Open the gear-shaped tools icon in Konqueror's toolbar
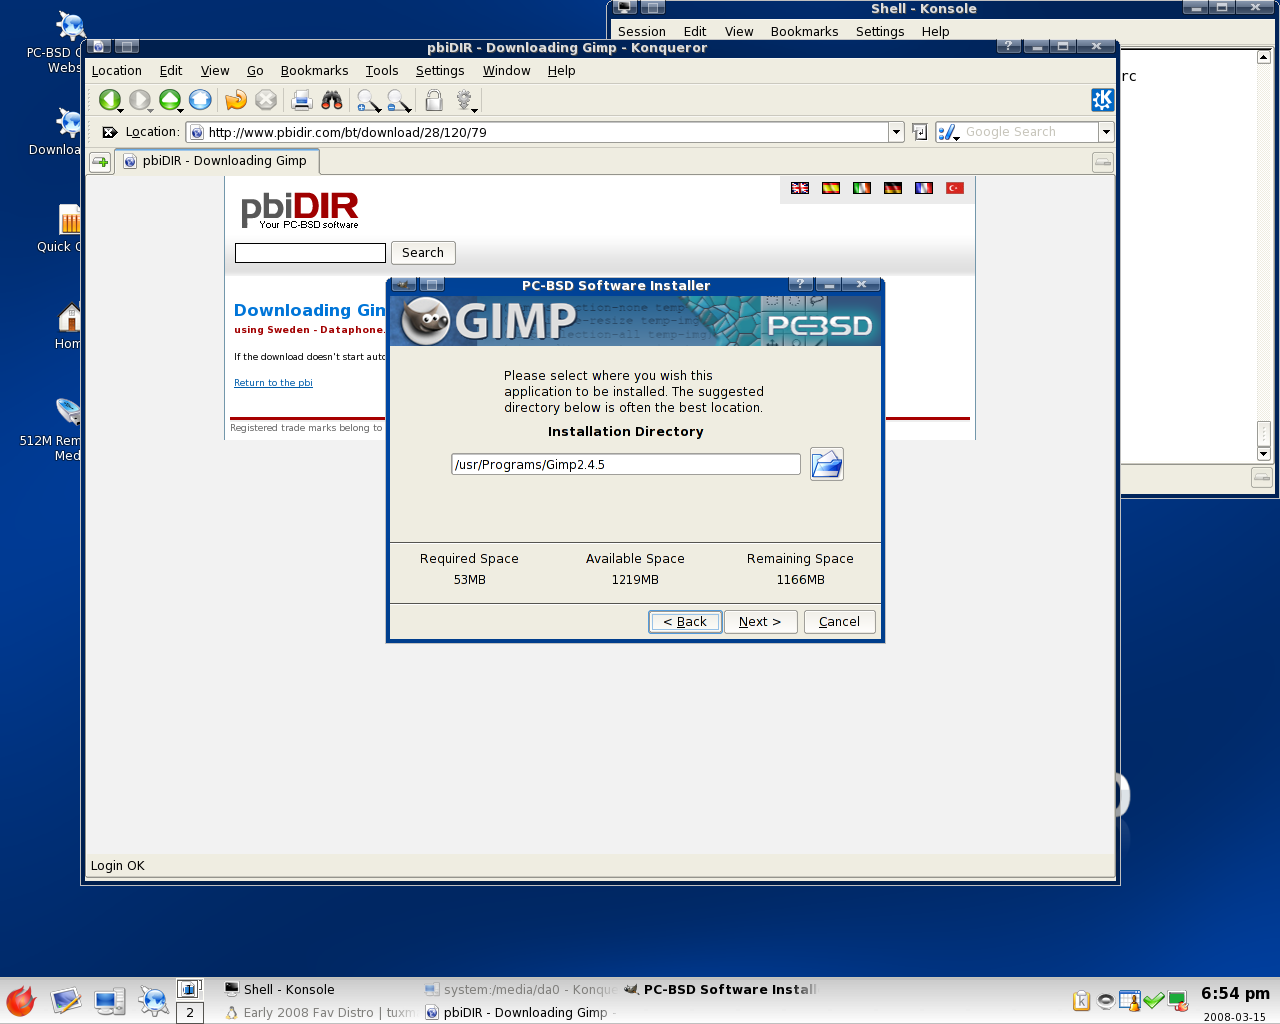 coord(465,100)
